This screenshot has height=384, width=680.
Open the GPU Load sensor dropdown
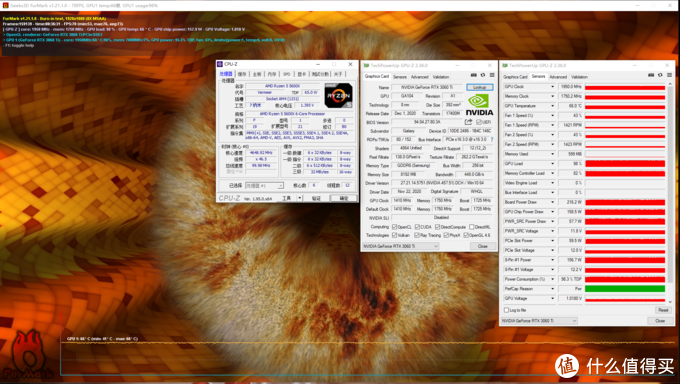click(552, 164)
